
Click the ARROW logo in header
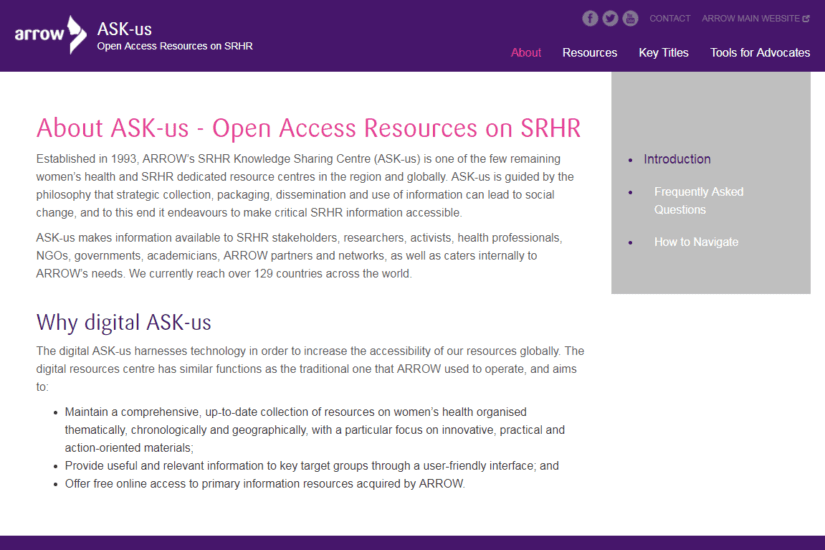(50, 35)
